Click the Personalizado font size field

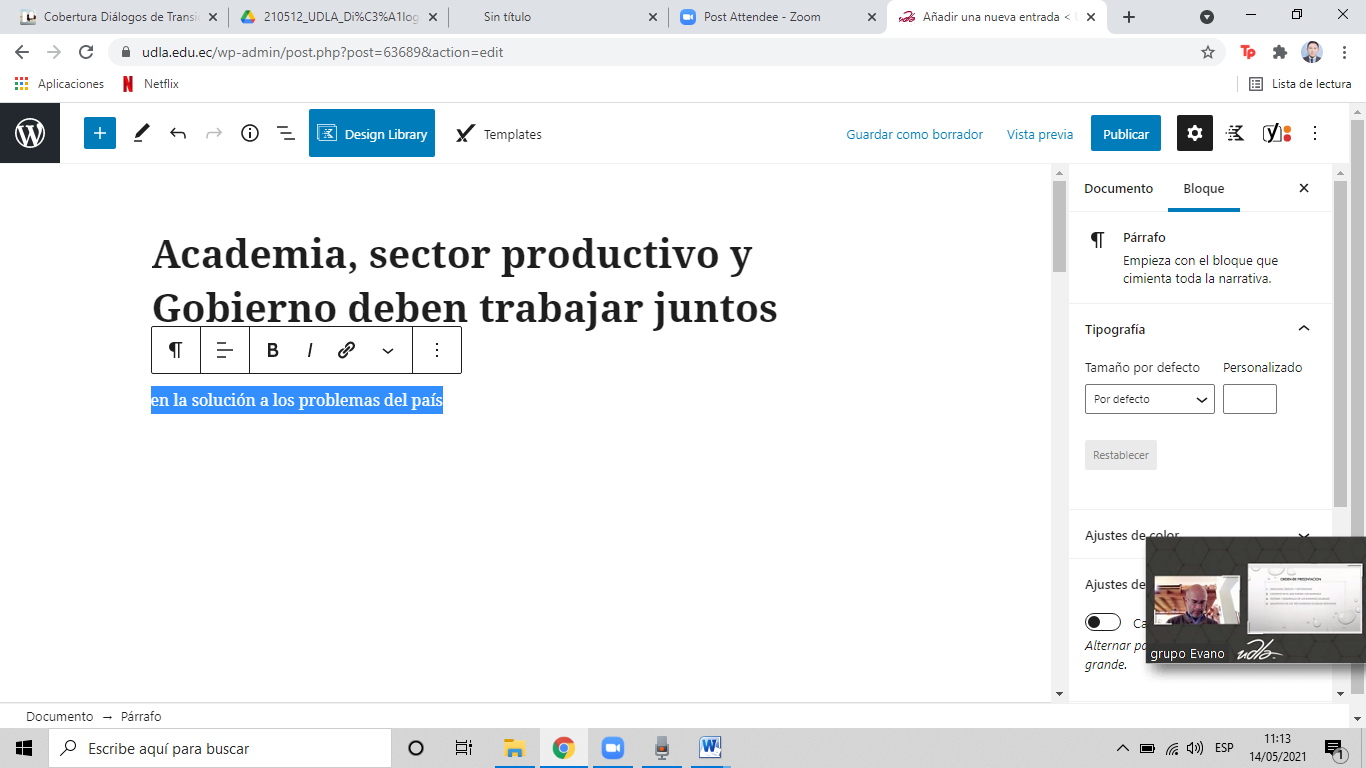click(x=1249, y=399)
